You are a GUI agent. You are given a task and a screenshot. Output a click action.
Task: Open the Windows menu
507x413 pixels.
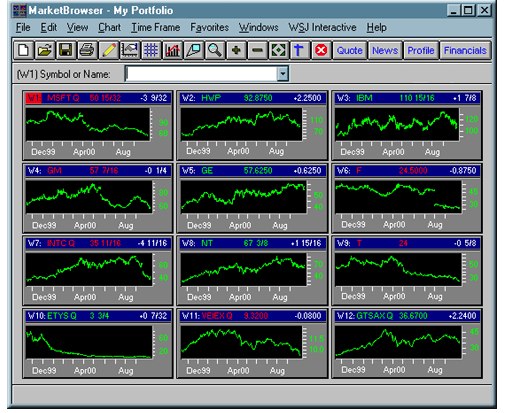click(x=259, y=27)
